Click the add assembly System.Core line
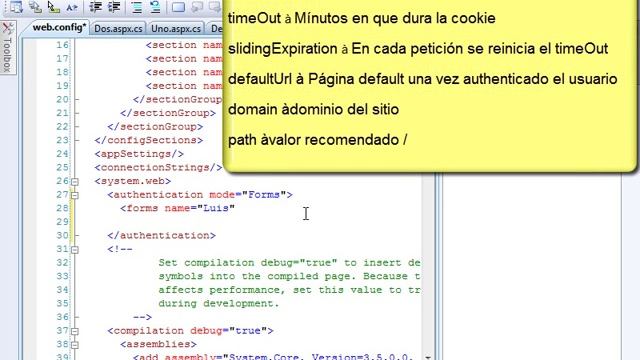This screenshot has width=640, height=360. (x=273, y=356)
